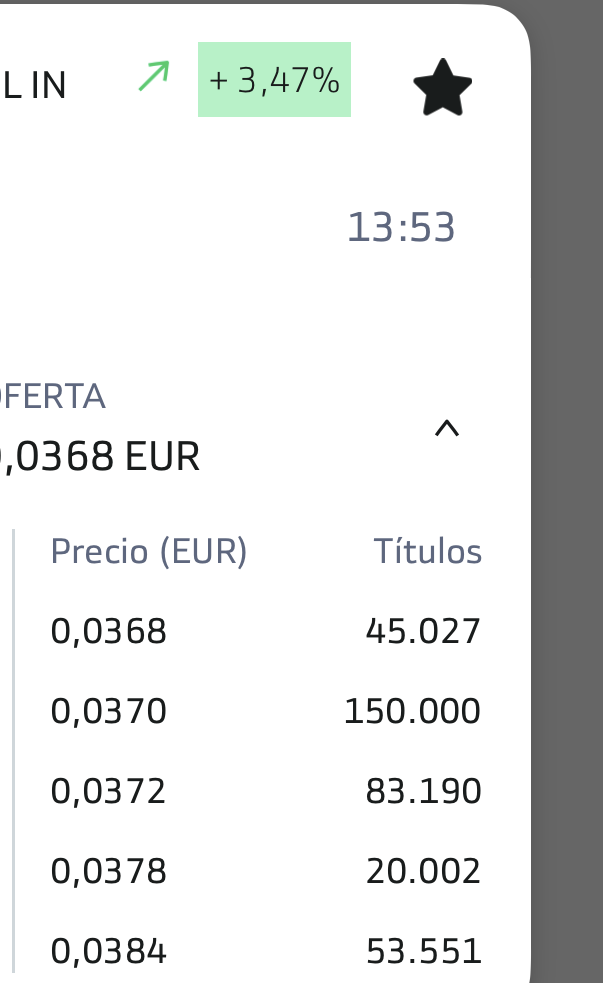This screenshot has height=983, width=603.
Task: Click the green upward trend arrow
Action: (153, 77)
